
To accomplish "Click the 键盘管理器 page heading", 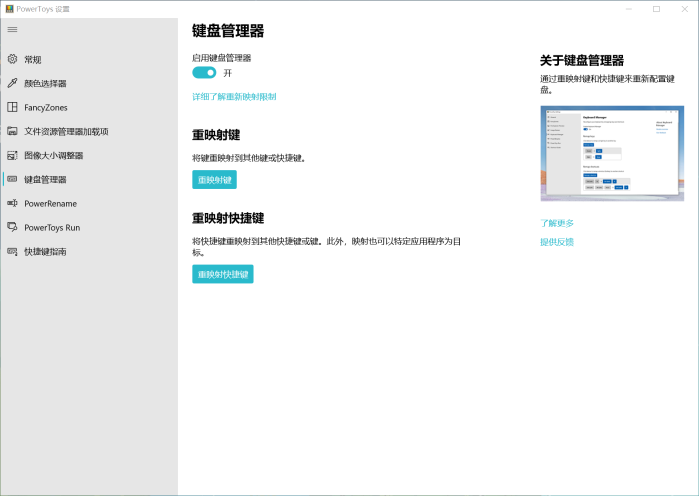I will (x=228, y=31).
